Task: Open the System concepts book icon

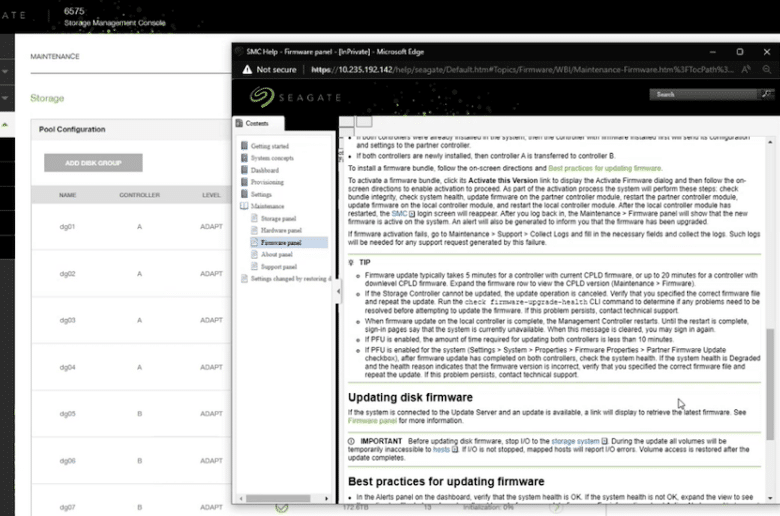Action: point(244,158)
